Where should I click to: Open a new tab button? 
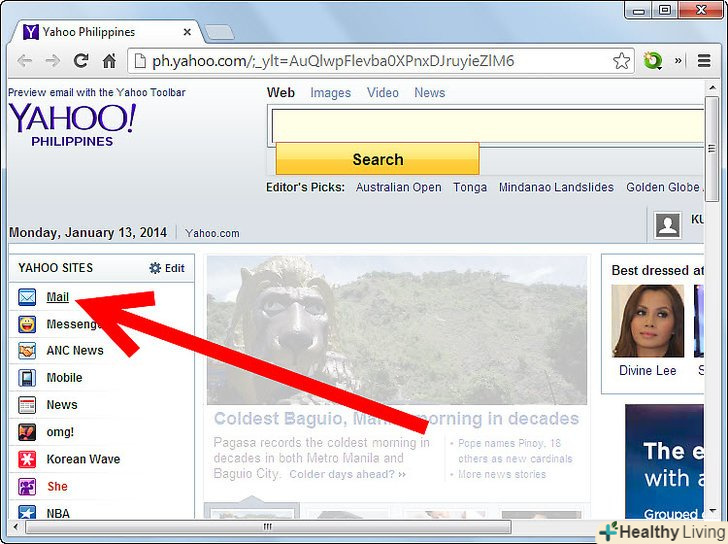pyautogui.click(x=220, y=32)
